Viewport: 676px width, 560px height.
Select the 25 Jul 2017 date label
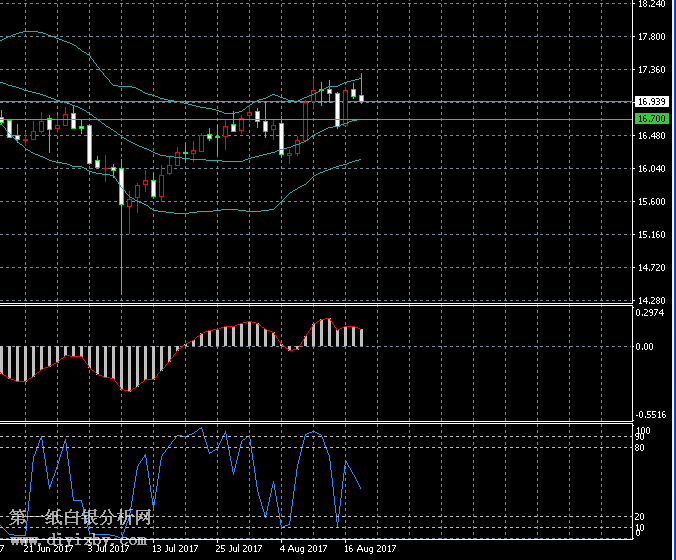pyautogui.click(x=238, y=548)
